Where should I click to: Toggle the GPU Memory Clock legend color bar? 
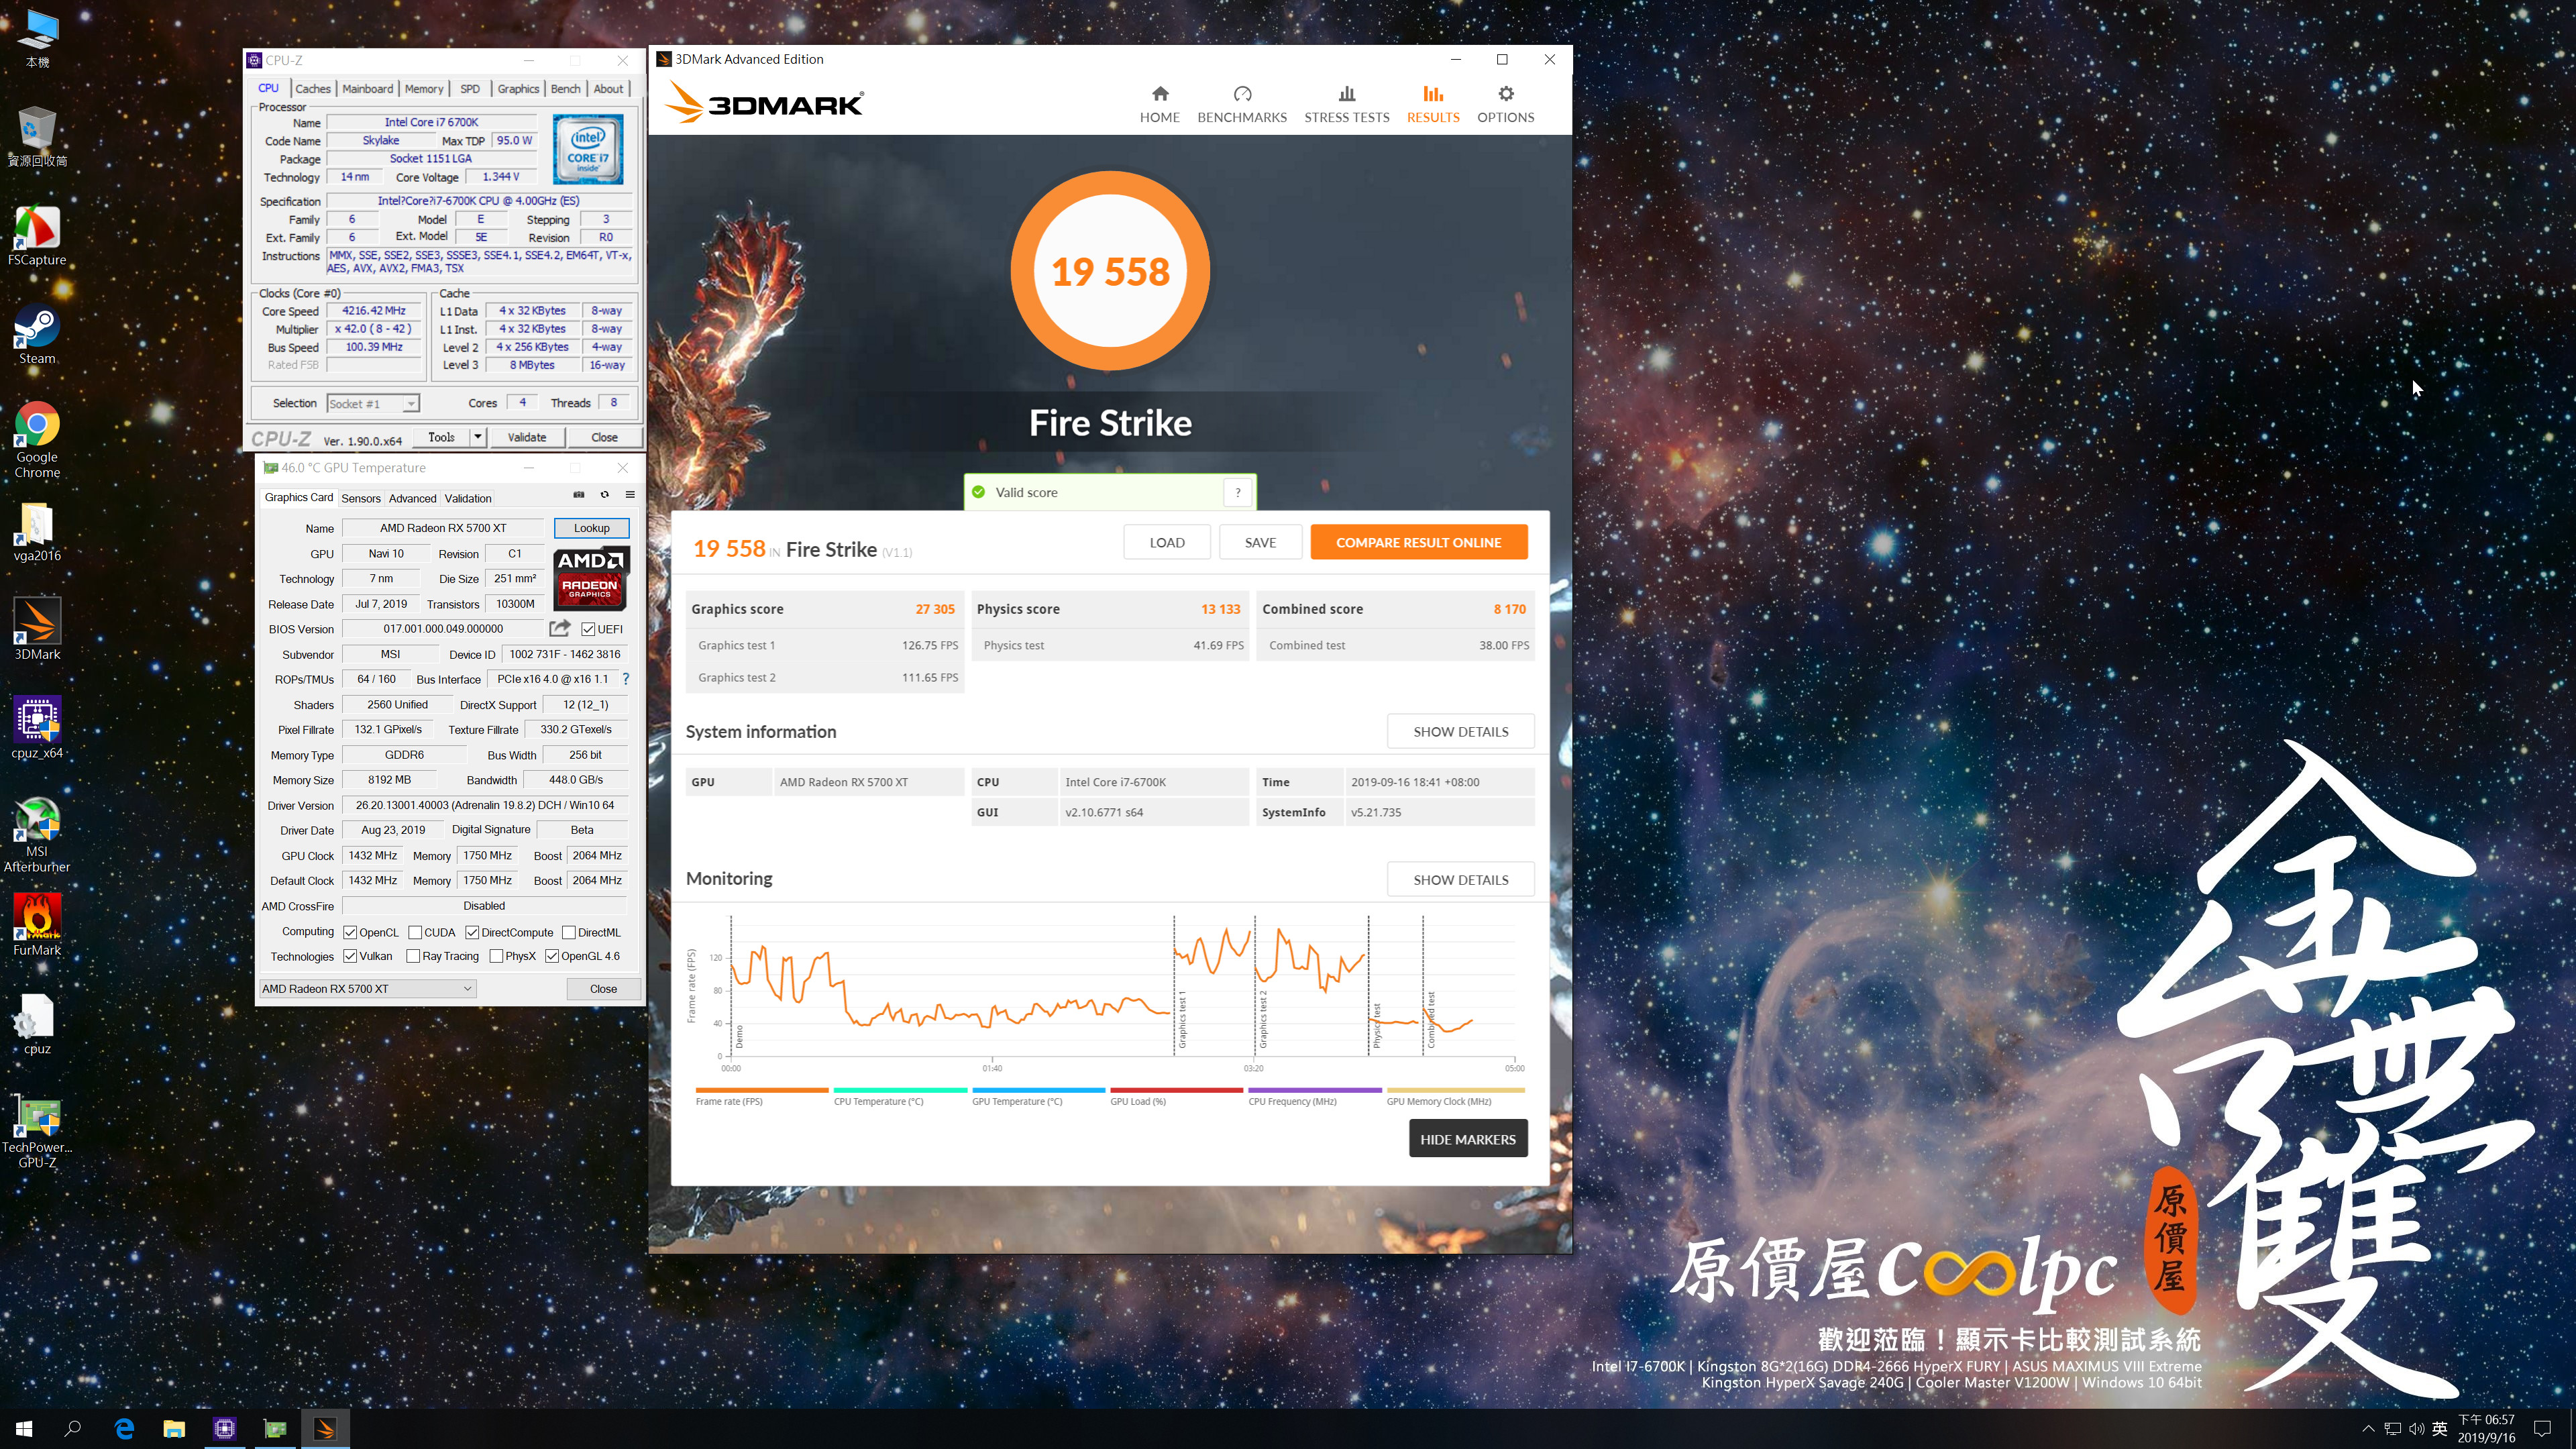(x=1455, y=1090)
